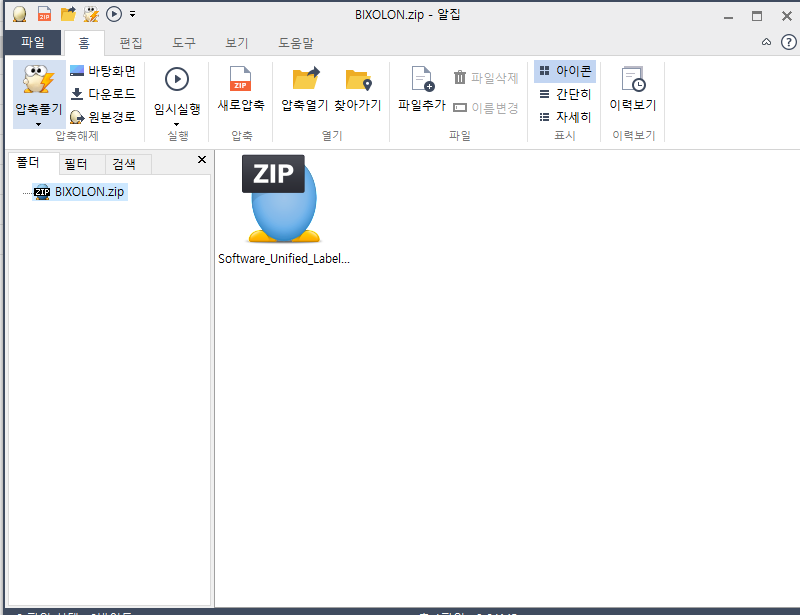Click the Software_Unified_Label... file name
This screenshot has width=800, height=615.
284,259
